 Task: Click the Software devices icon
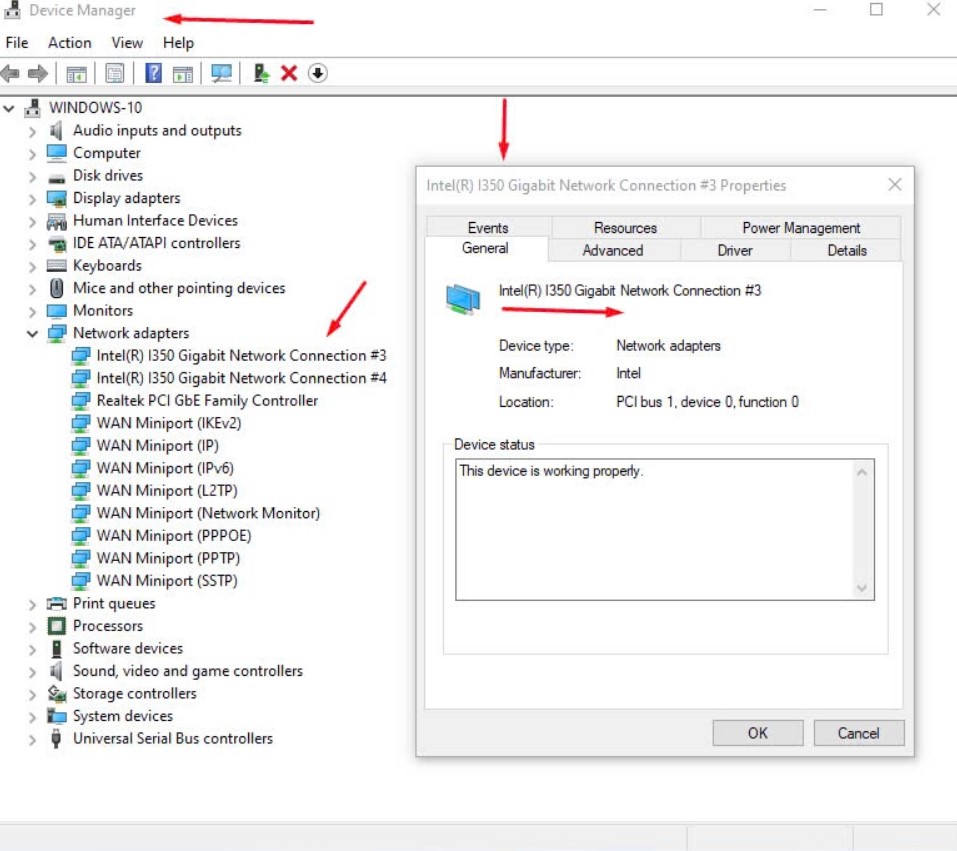(x=56, y=648)
